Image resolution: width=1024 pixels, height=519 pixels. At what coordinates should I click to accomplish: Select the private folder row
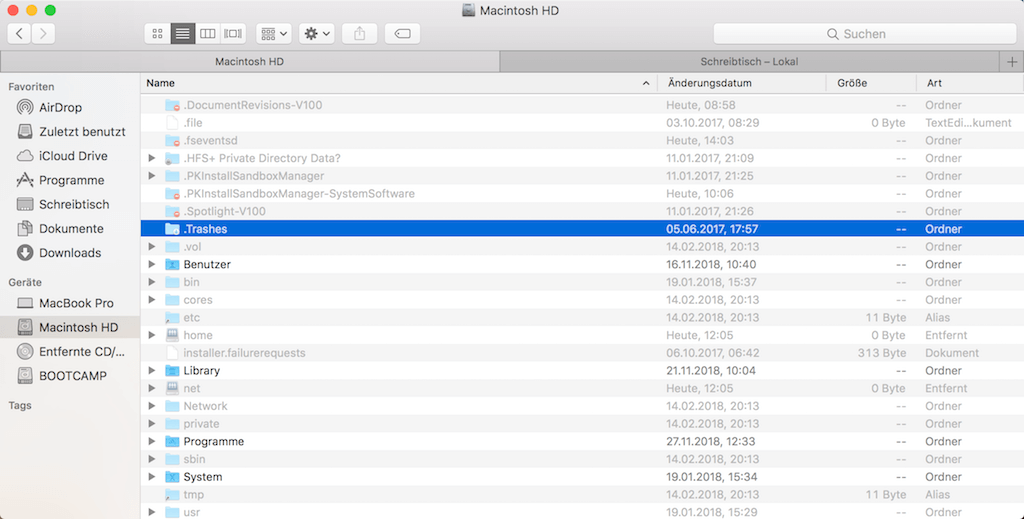tap(583, 424)
